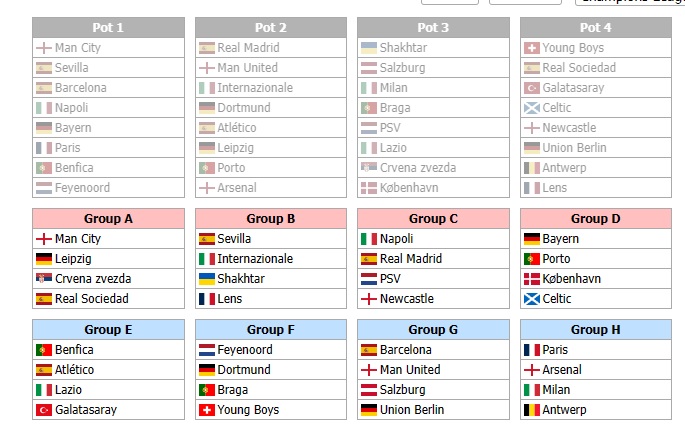Click the Turkey flag beside Galatasaray in Group E
This screenshot has width=685, height=438.
pyautogui.click(x=44, y=410)
